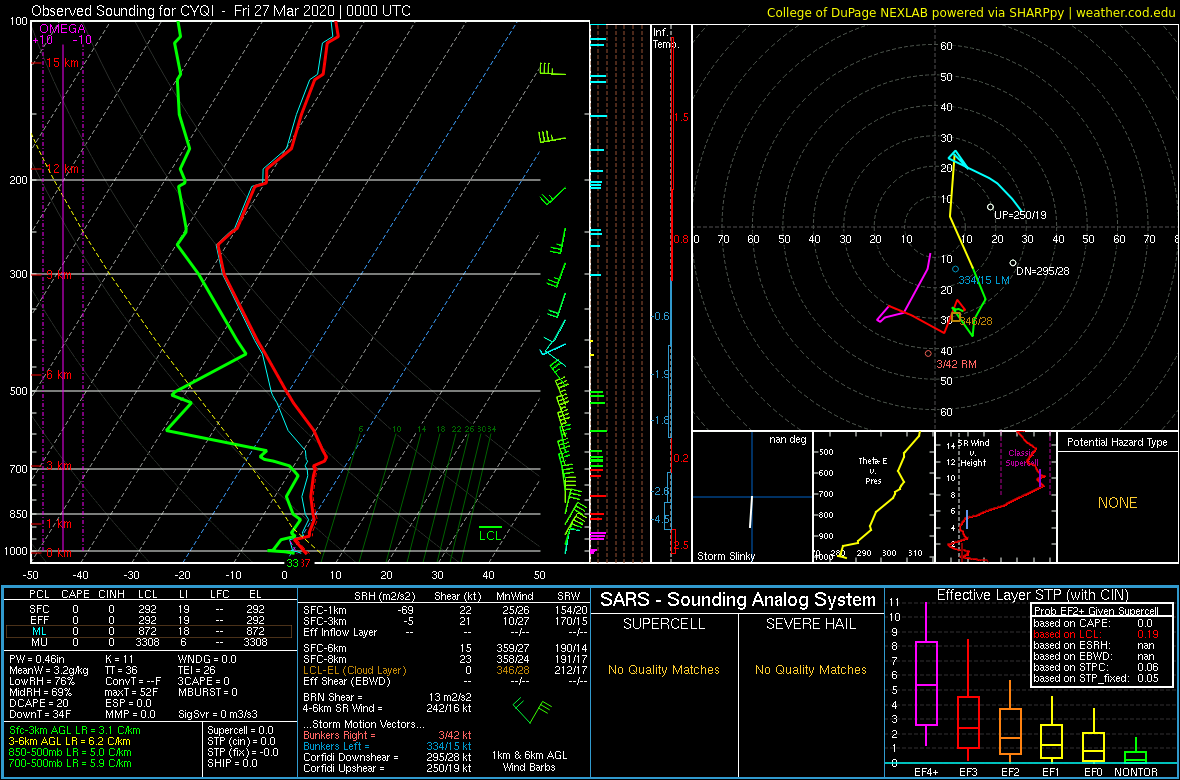Click the '3/42 RM' storm motion label
The image size is (1180, 780).
tap(956, 364)
